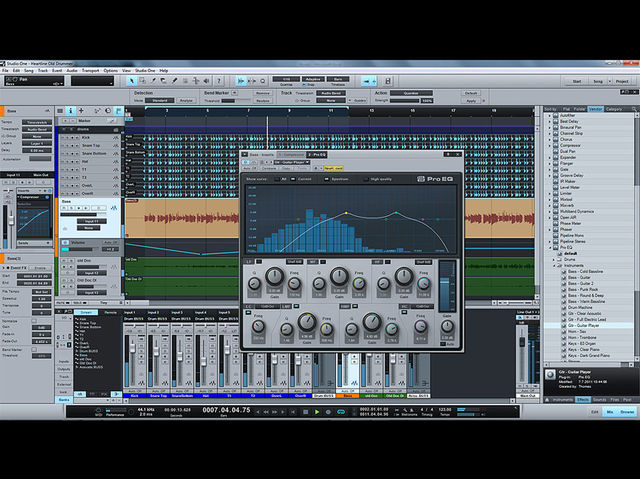Screen dimensions: 640x479
Task: Click the yellow LMF node on EQ curve
Action: pos(347,213)
